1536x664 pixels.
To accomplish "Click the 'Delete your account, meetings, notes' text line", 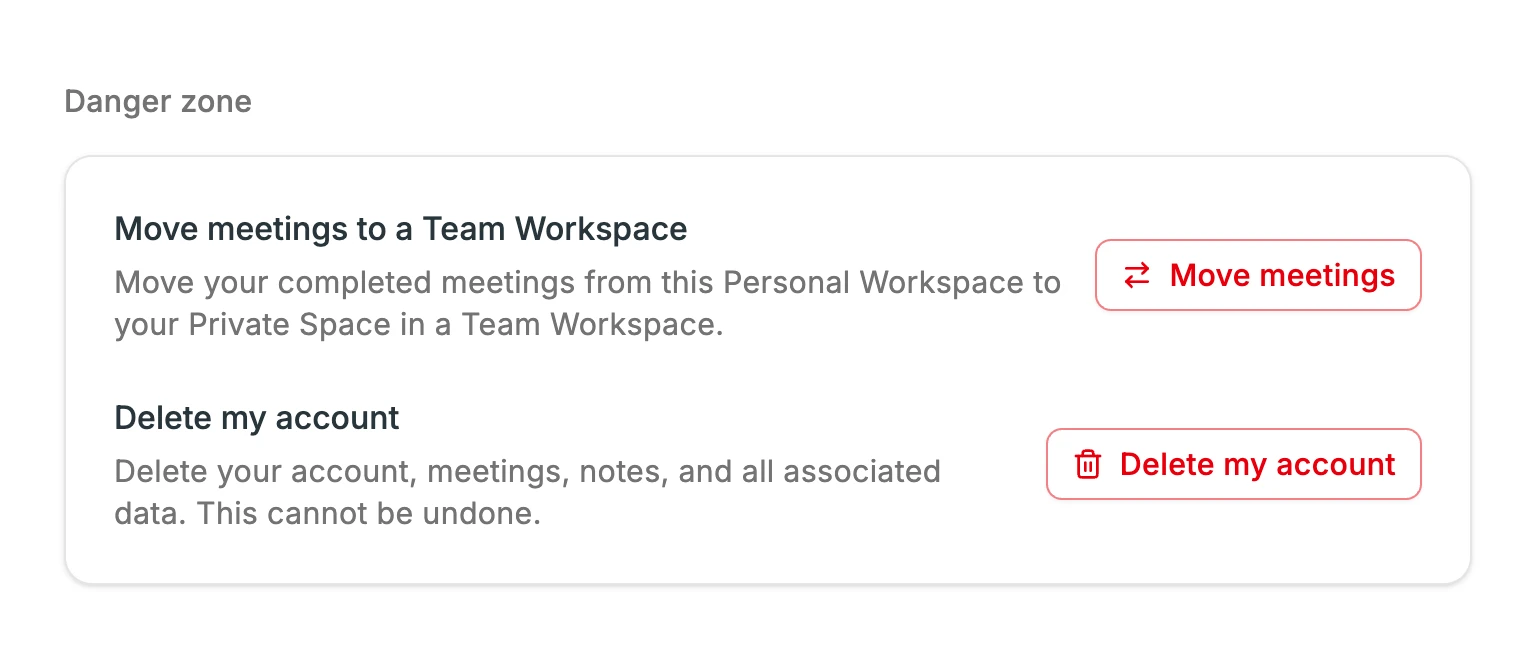I will pyautogui.click(x=528, y=471).
